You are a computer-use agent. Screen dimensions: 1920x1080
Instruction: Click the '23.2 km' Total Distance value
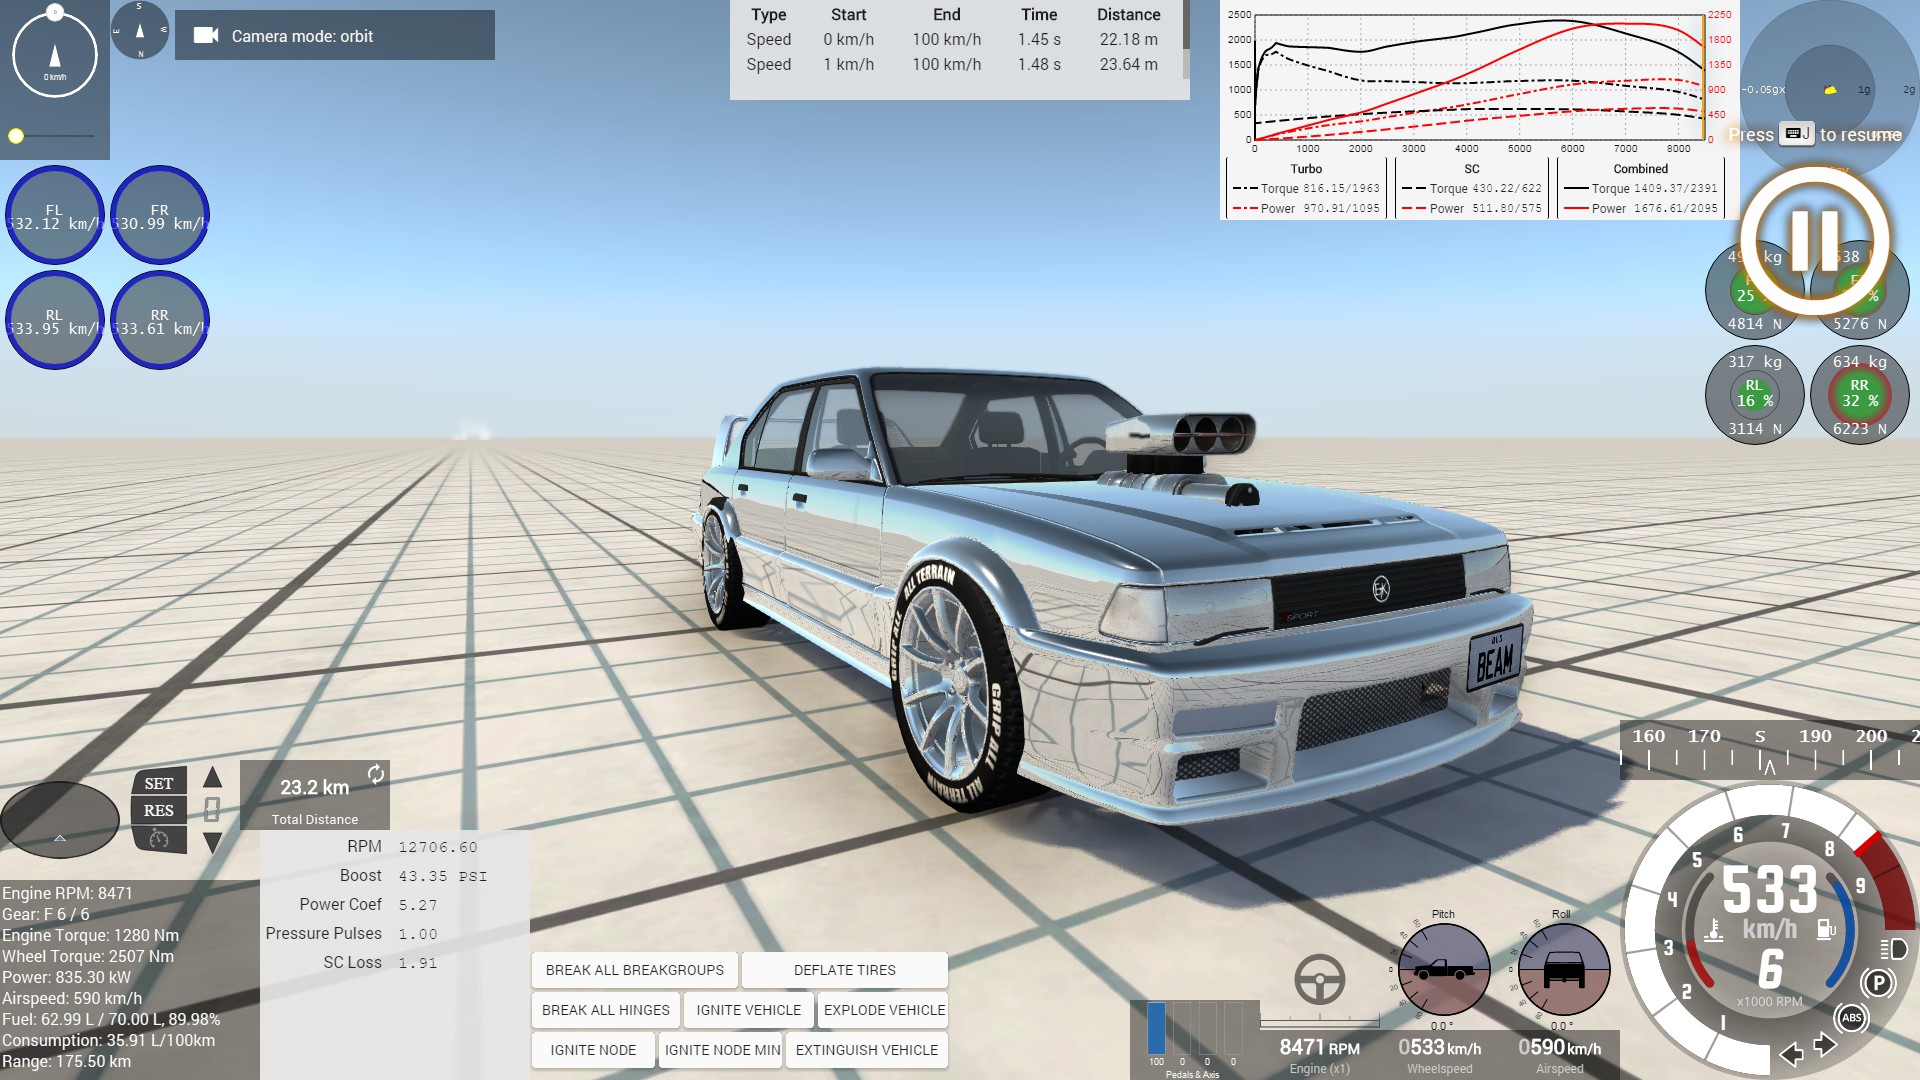coord(314,788)
